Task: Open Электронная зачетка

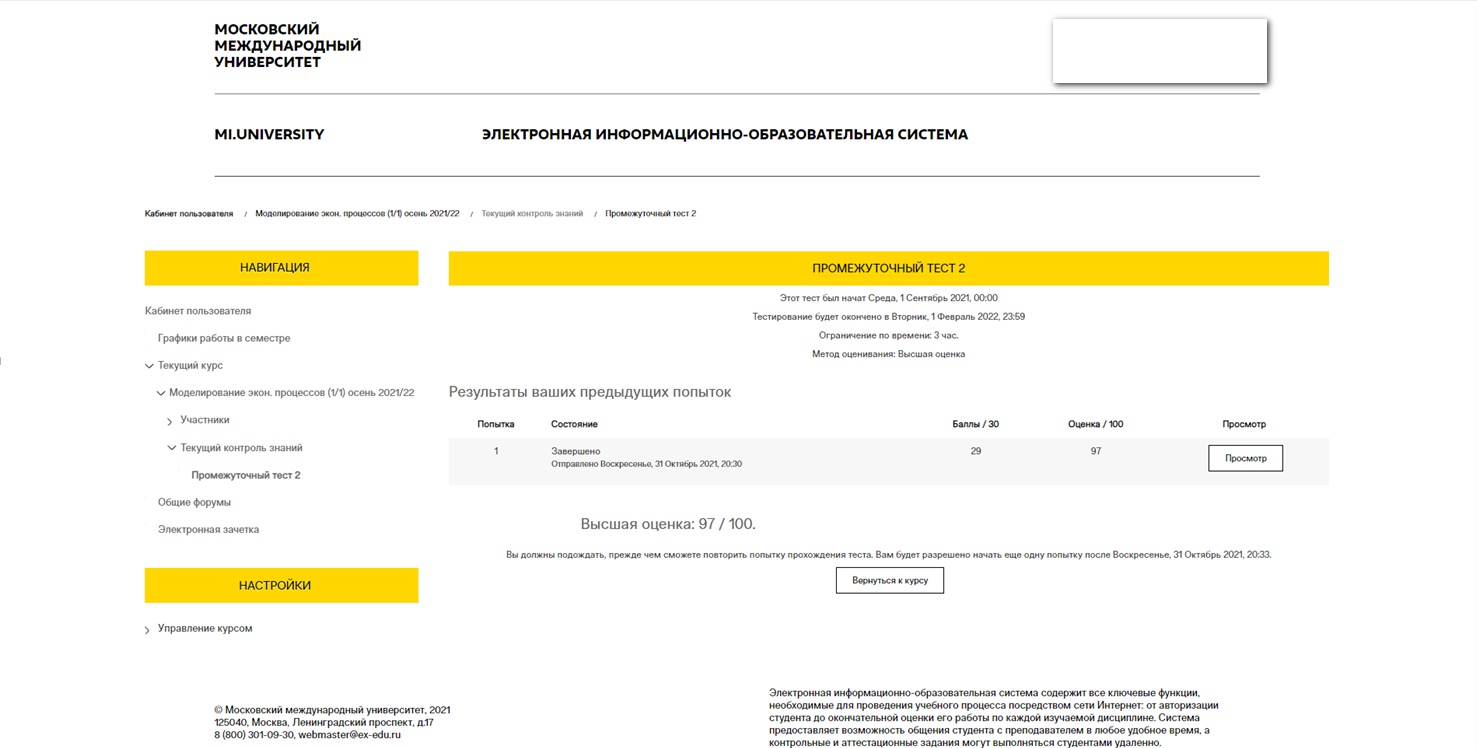Action: coord(208,529)
